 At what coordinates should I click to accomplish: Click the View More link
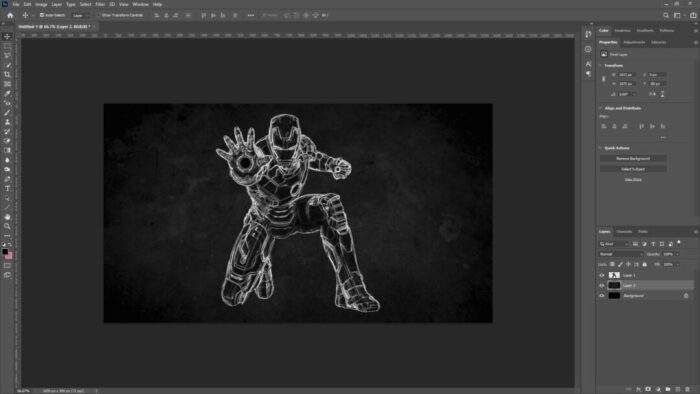(633, 180)
